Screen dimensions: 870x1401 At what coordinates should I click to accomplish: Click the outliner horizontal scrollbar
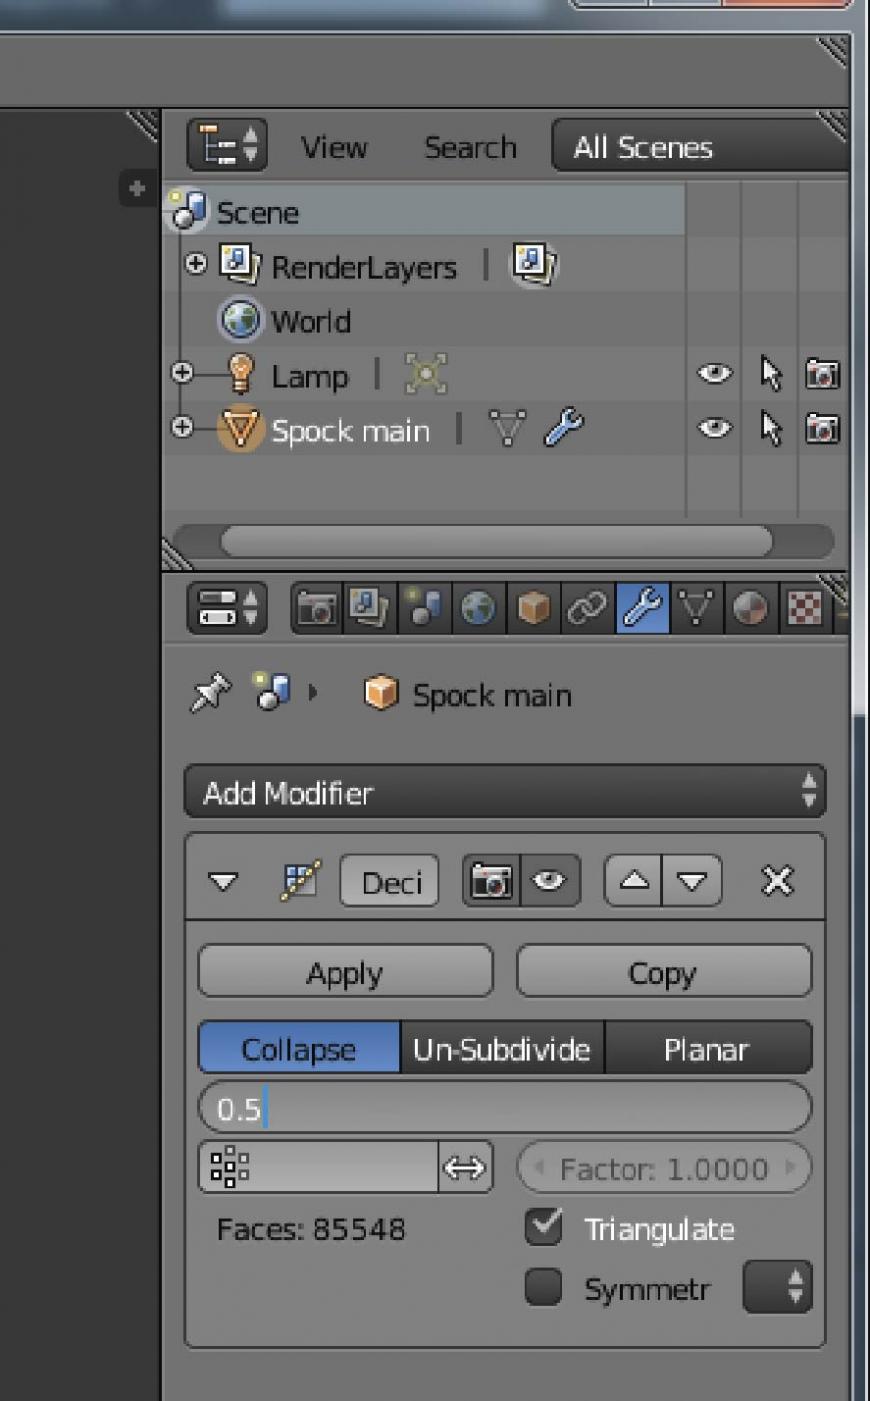pos(496,542)
